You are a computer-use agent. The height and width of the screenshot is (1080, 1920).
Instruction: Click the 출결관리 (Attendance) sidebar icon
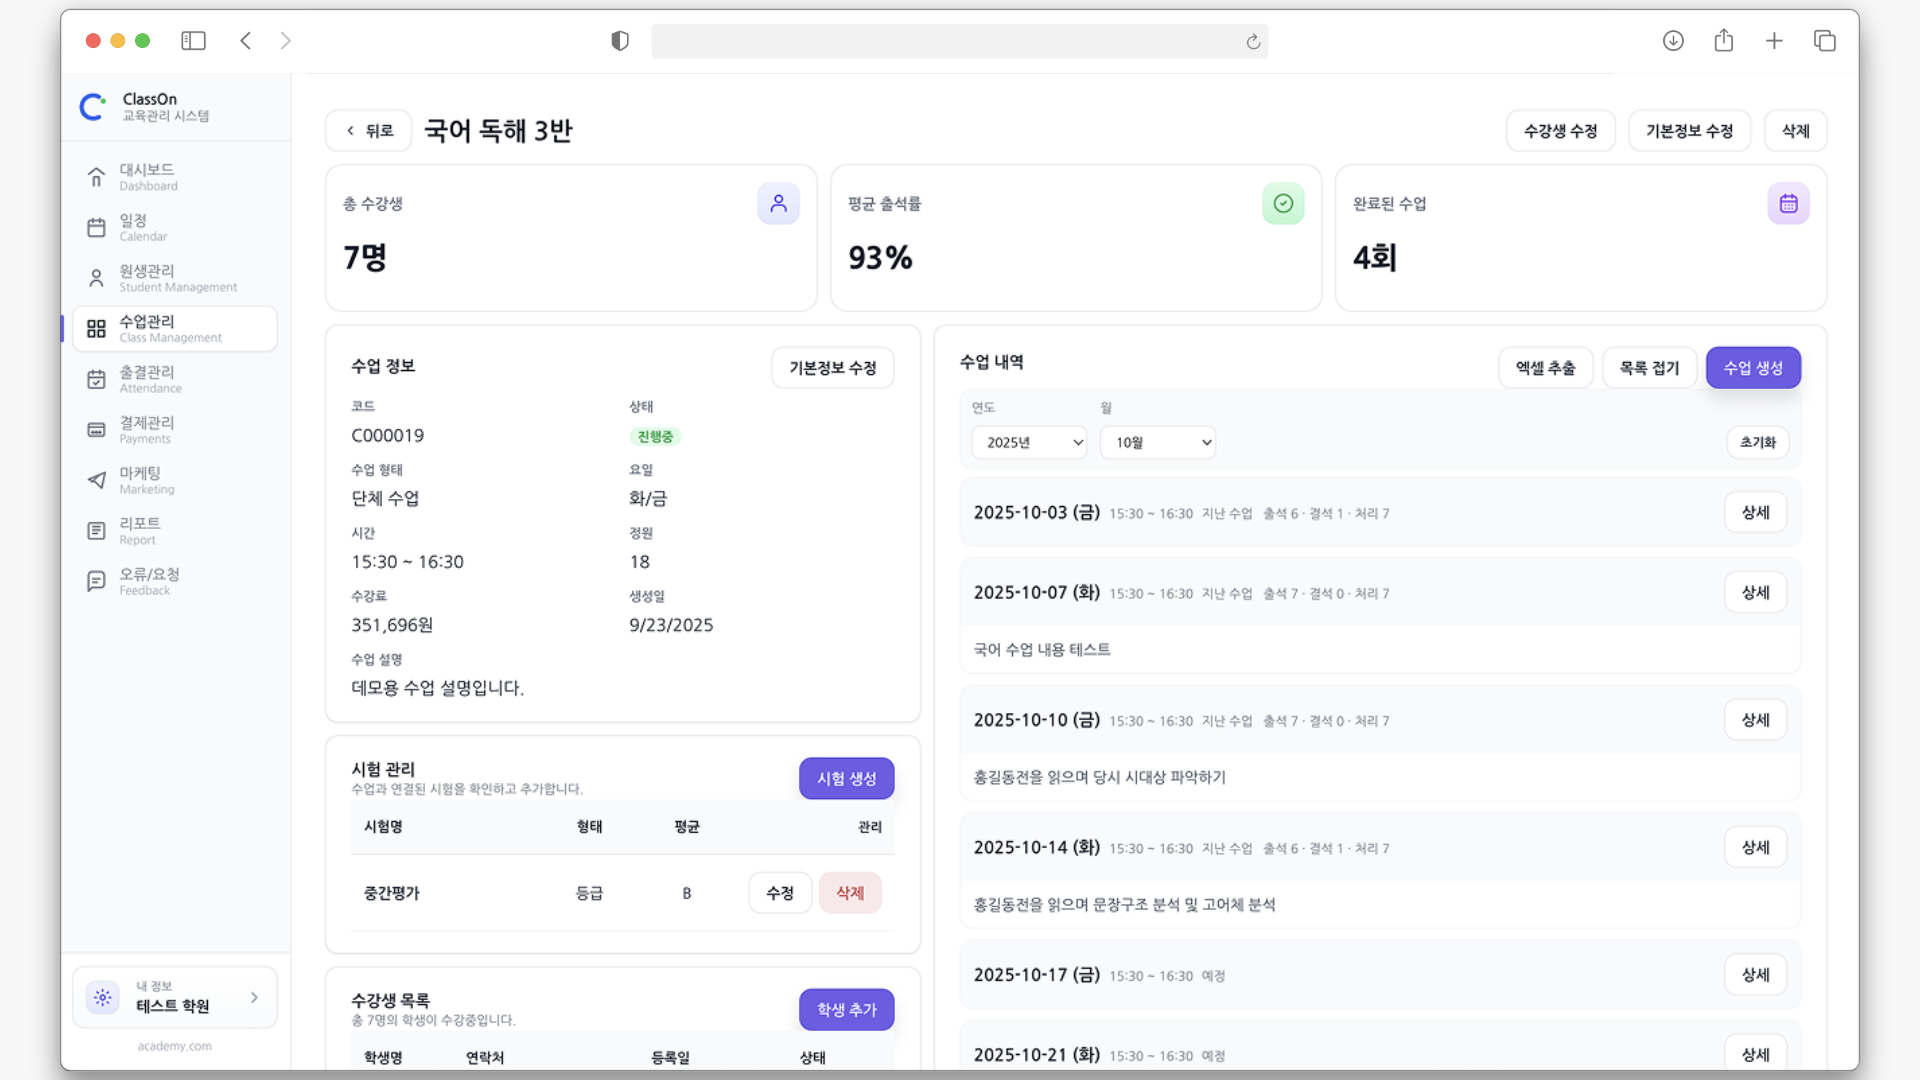coord(96,379)
